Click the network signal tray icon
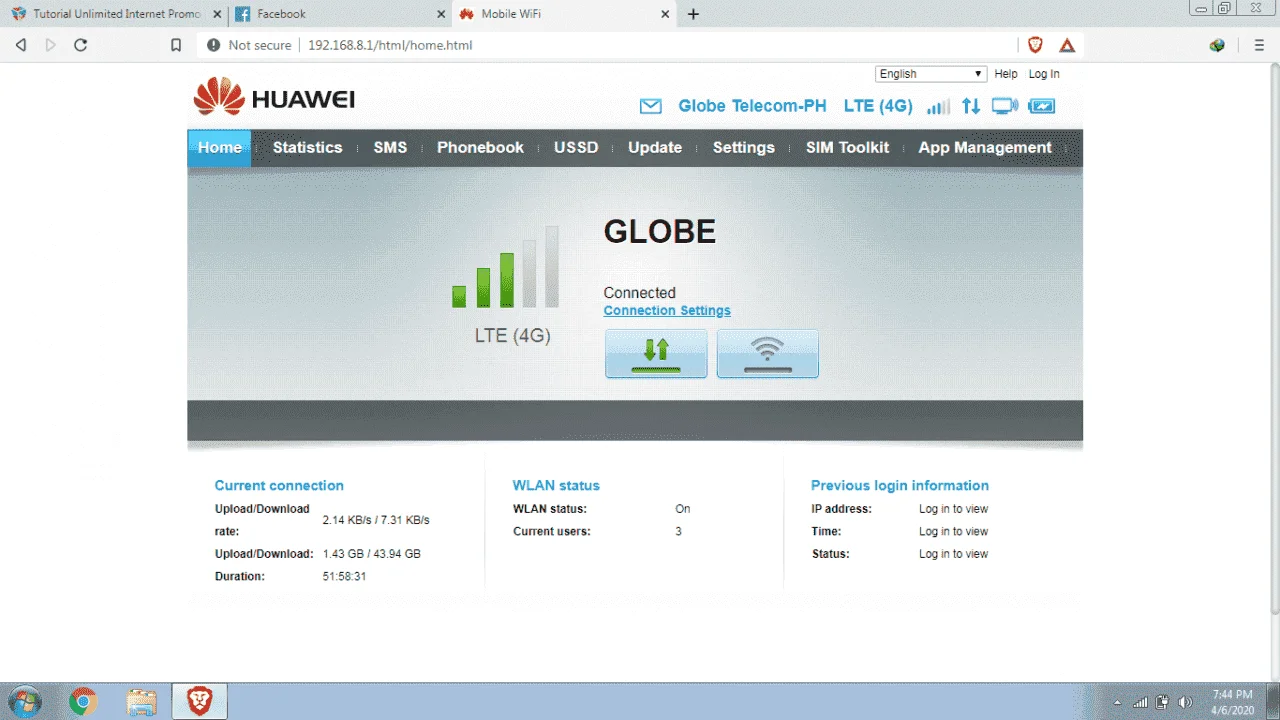The image size is (1280, 720). (x=1140, y=702)
